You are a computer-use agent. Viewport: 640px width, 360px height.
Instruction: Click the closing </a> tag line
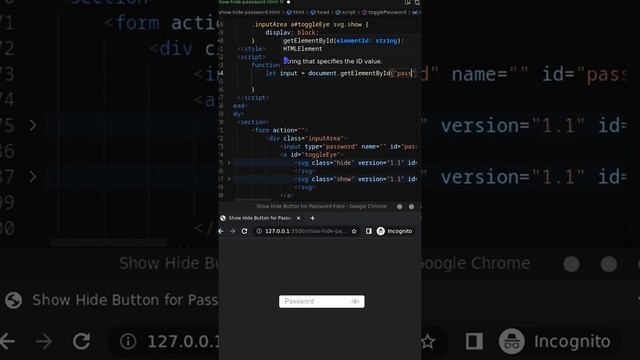point(287,196)
